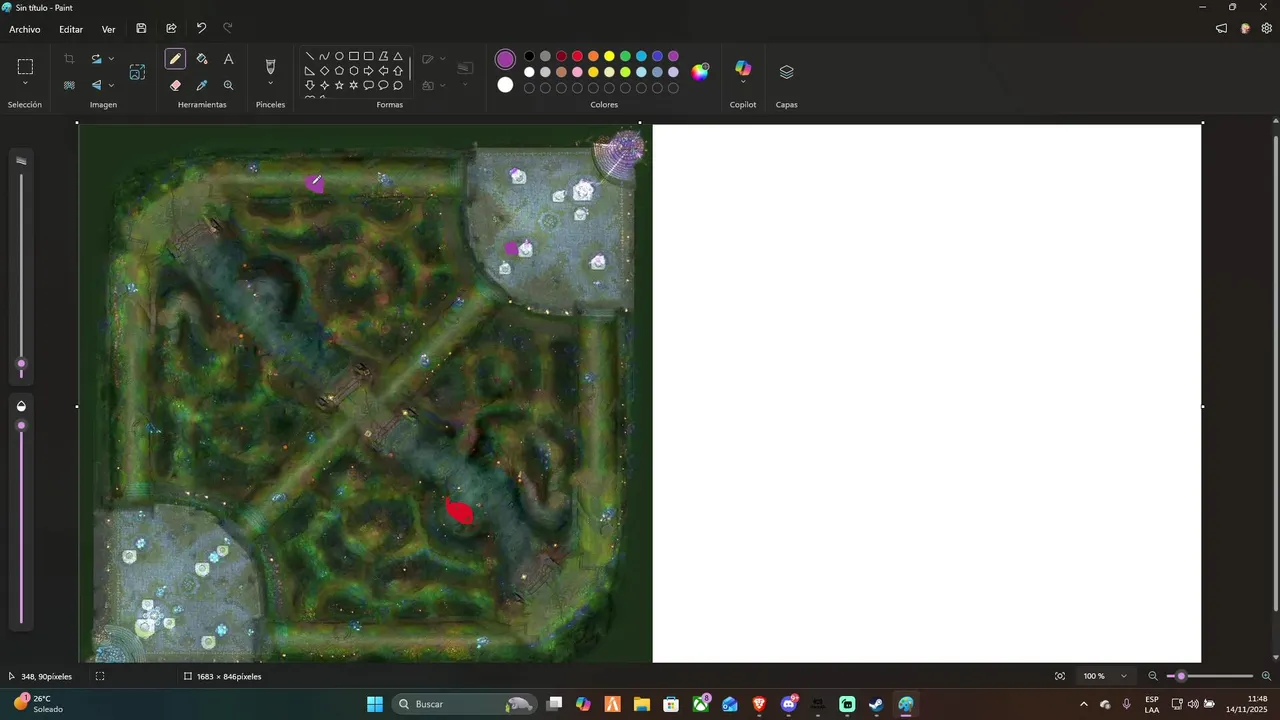Choose the Fill bucket tool
The height and width of the screenshot is (720, 1280).
pyautogui.click(x=202, y=59)
